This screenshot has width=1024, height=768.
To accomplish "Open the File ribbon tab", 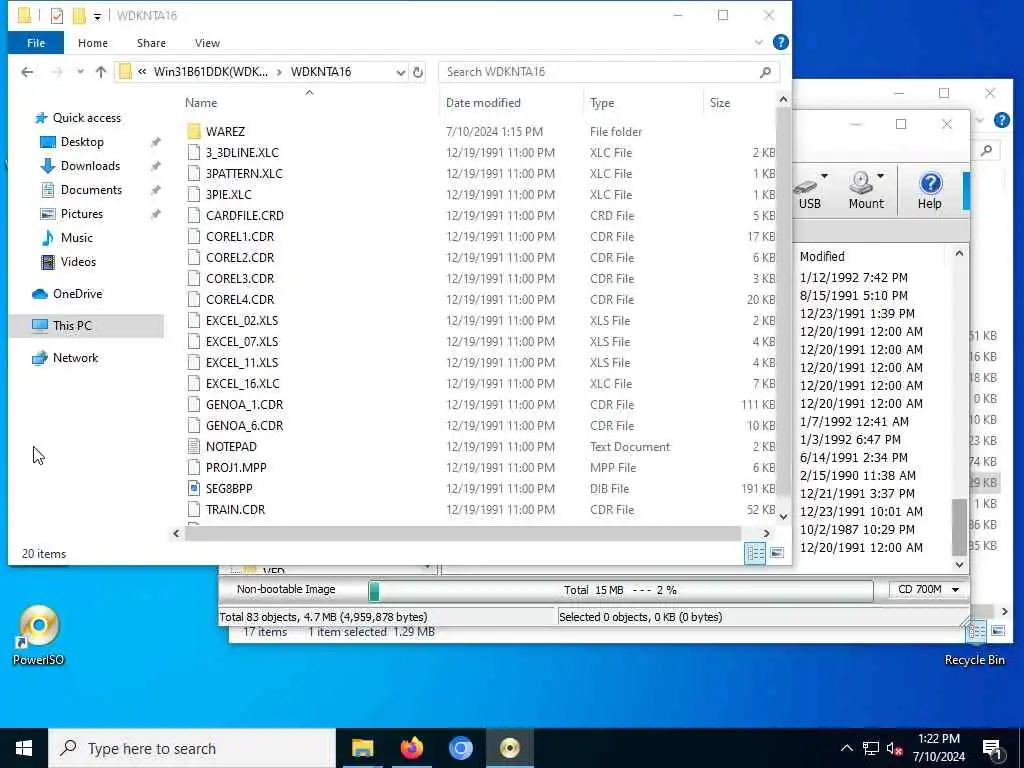I will click(x=36, y=43).
